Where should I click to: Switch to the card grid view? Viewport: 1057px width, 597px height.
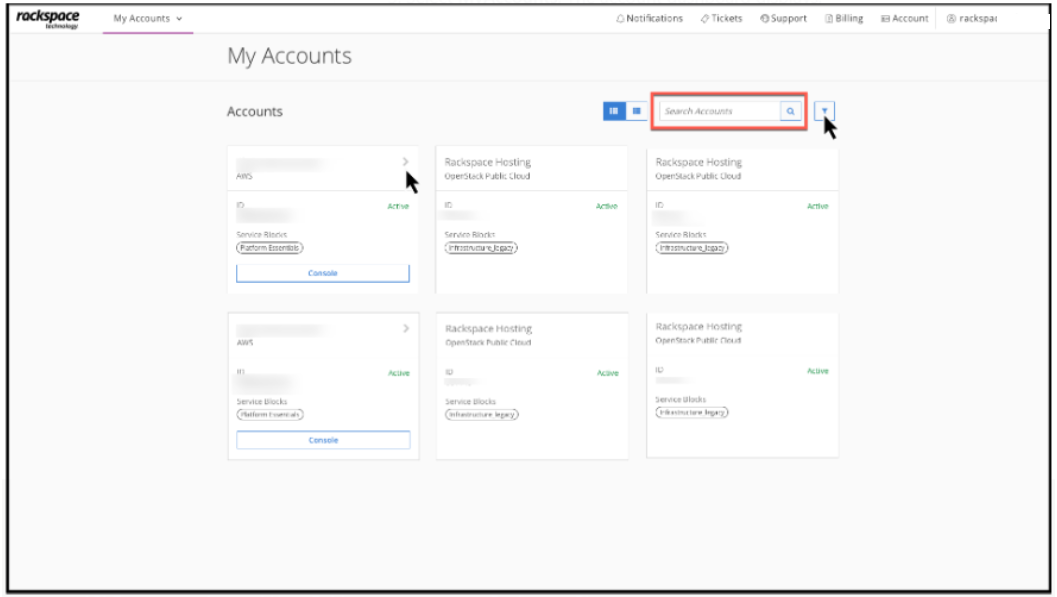613,111
